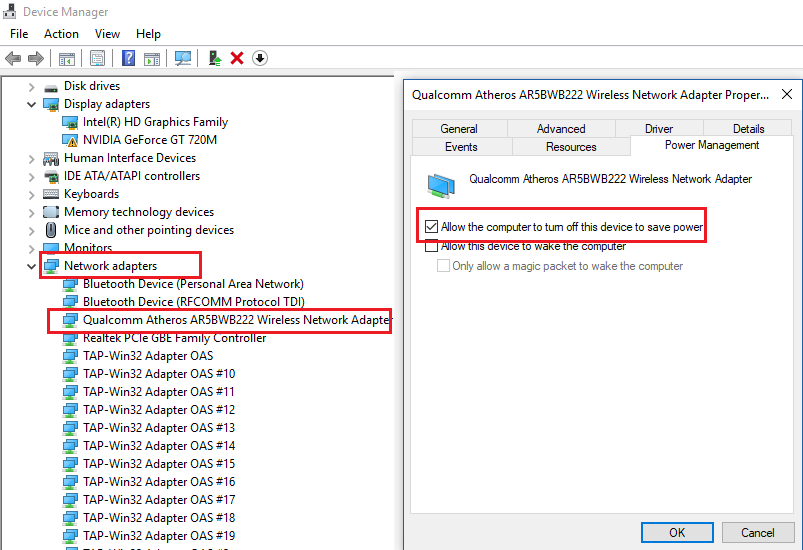The height and width of the screenshot is (550, 803).
Task: Open Properties toolbar icon
Action: pyautogui.click(x=97, y=58)
